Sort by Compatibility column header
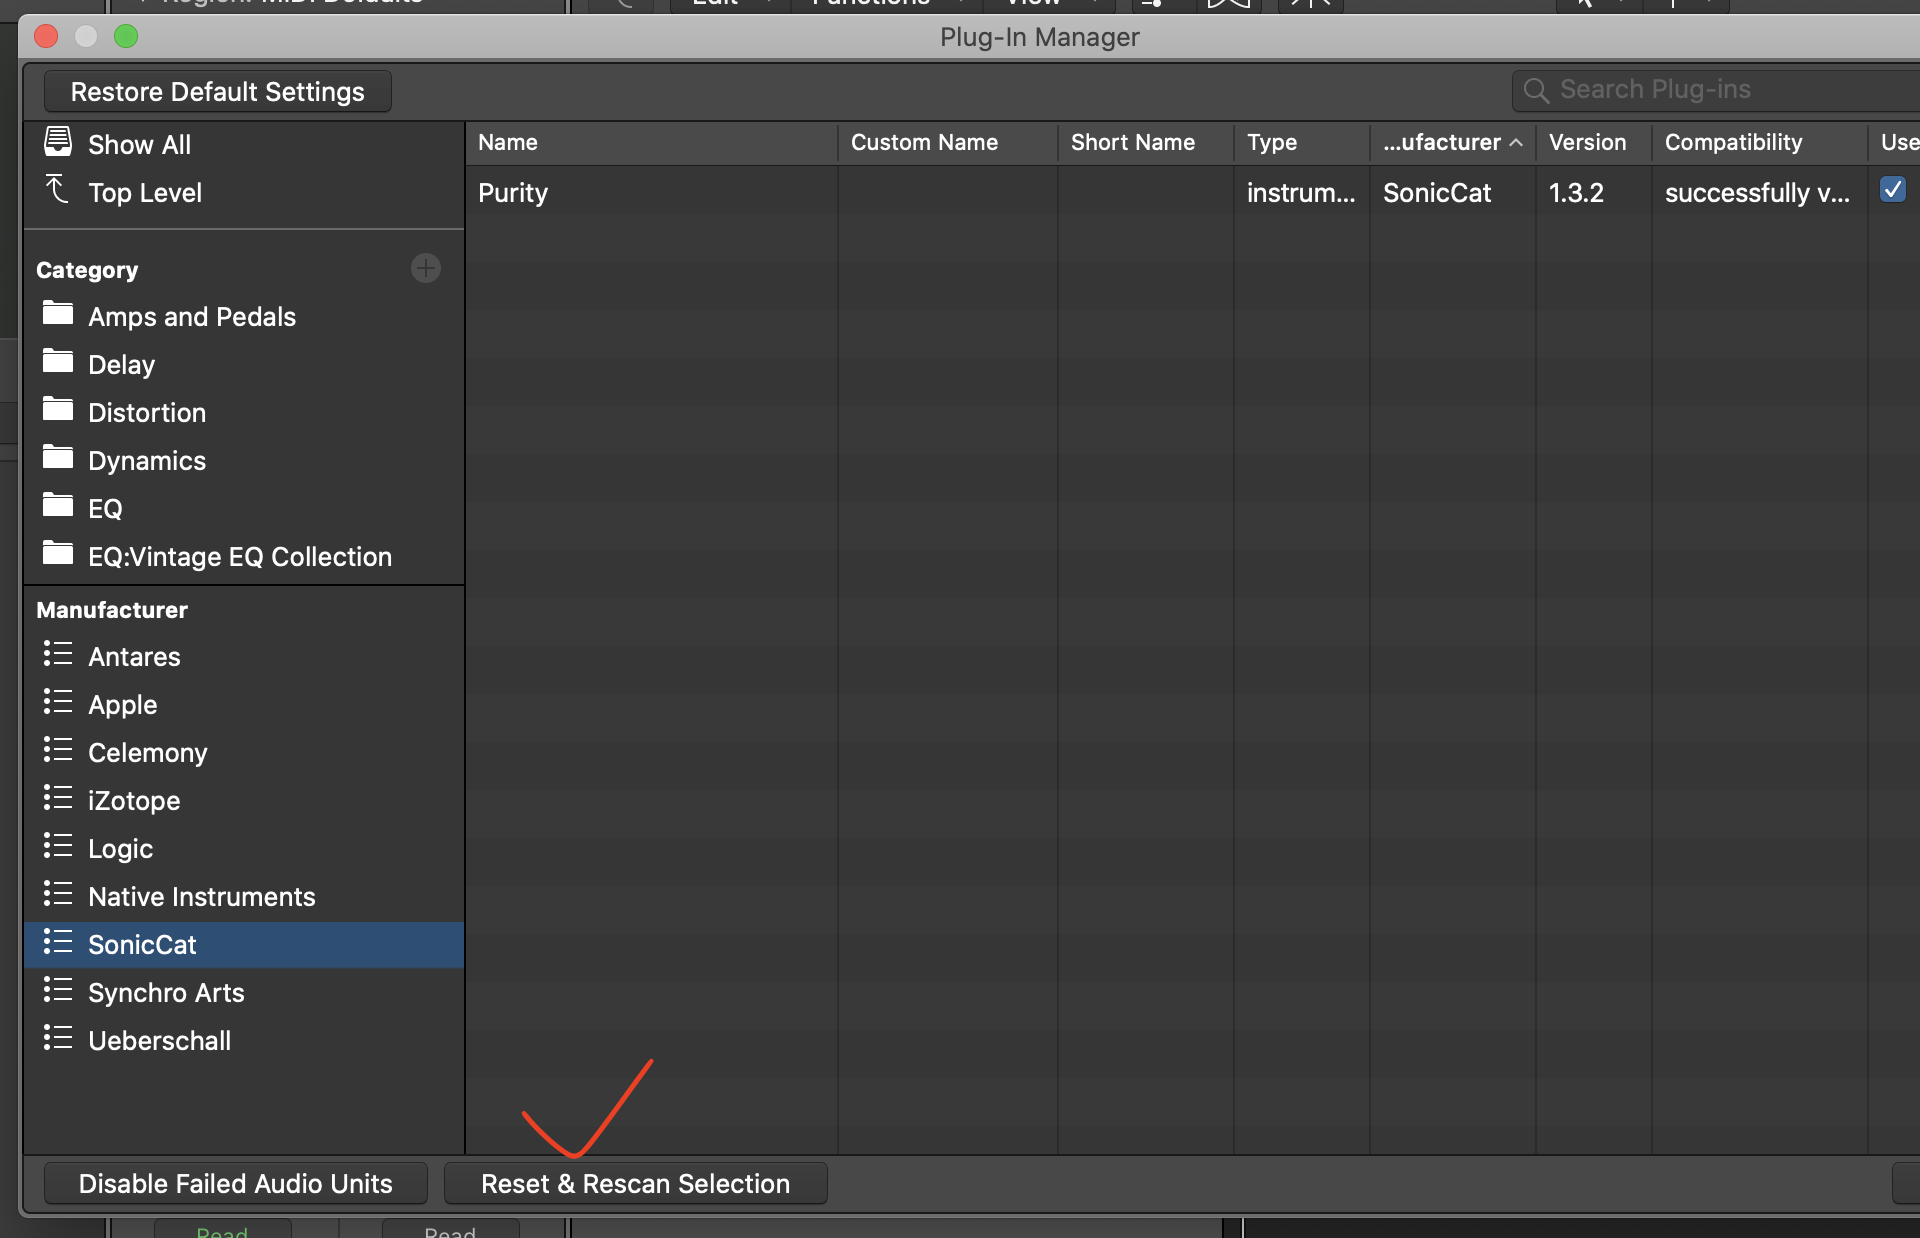The image size is (1920, 1238). coord(1760,143)
